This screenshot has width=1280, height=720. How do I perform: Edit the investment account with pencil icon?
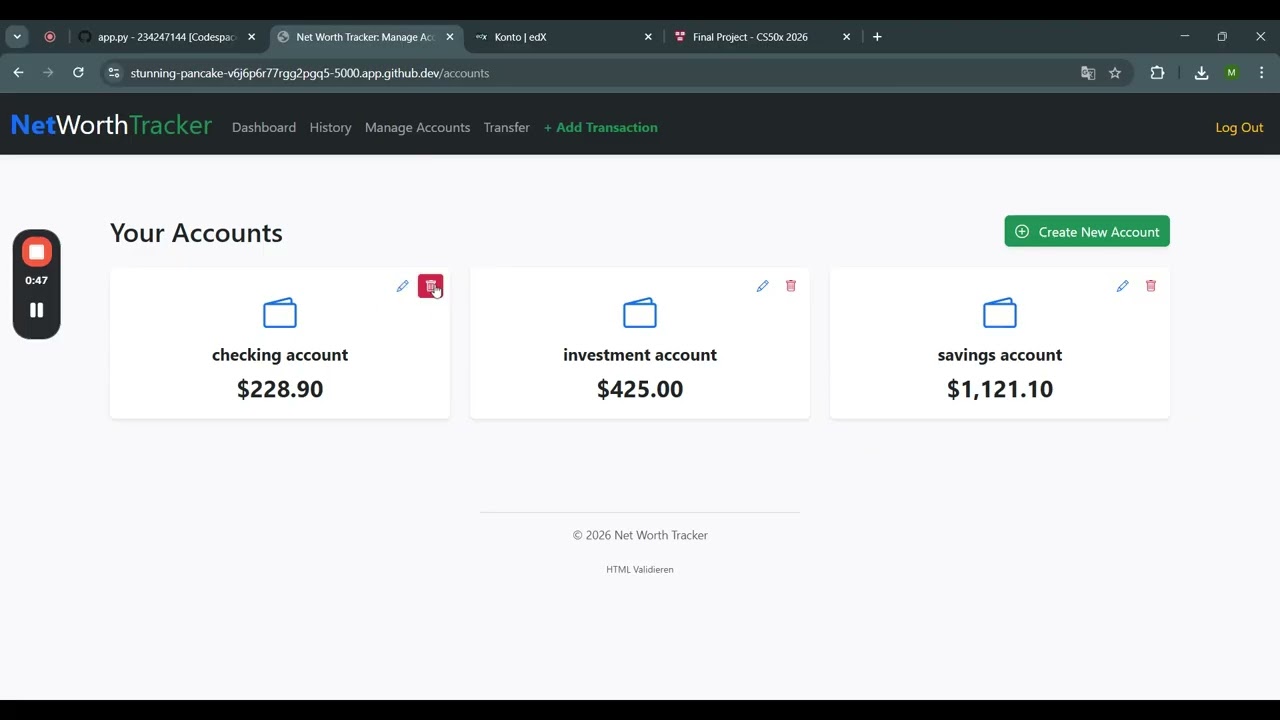pos(762,286)
